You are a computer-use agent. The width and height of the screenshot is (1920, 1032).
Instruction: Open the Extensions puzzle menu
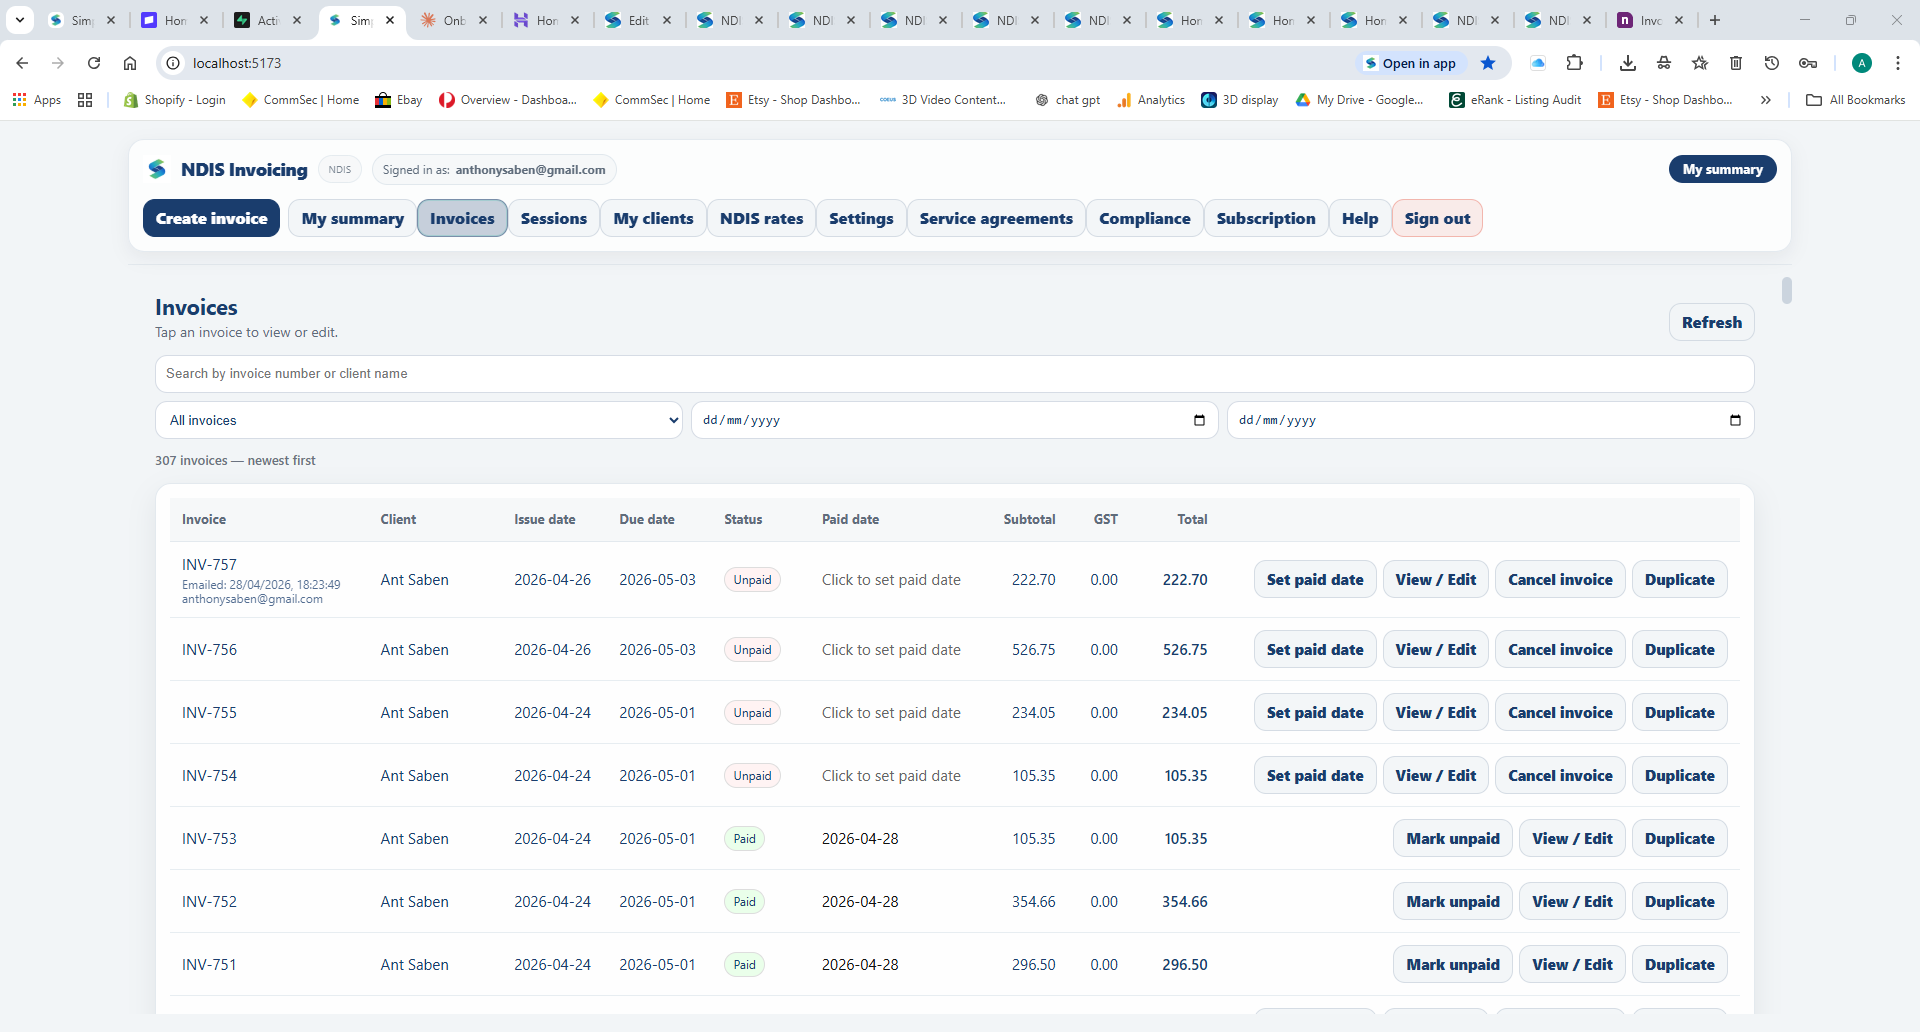[1575, 63]
